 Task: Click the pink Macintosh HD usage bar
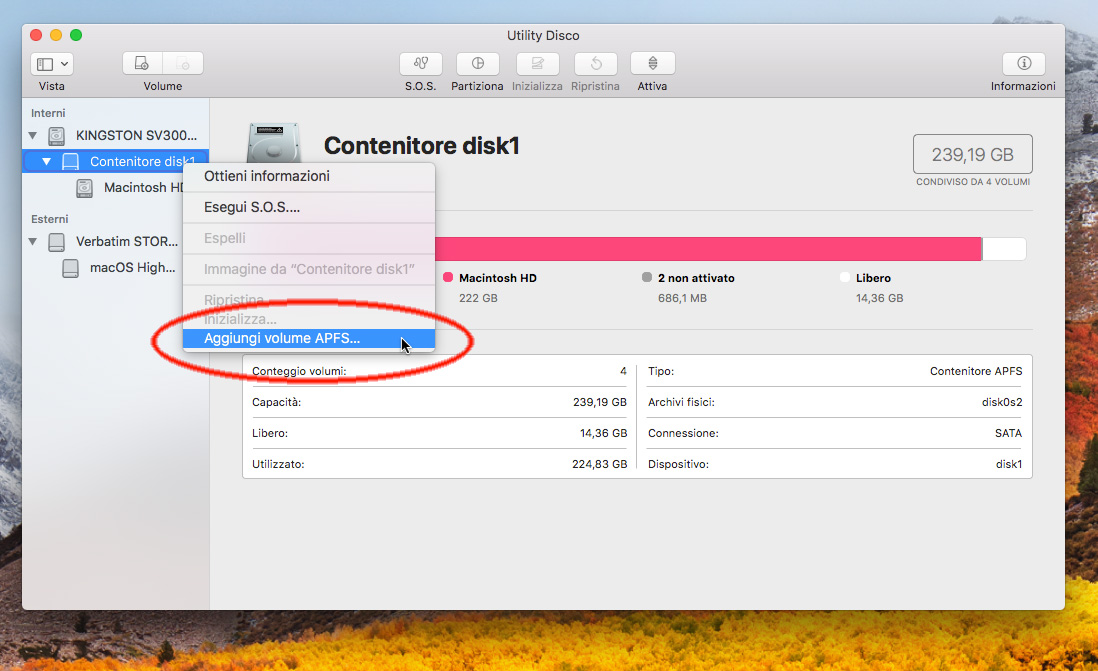(708, 249)
